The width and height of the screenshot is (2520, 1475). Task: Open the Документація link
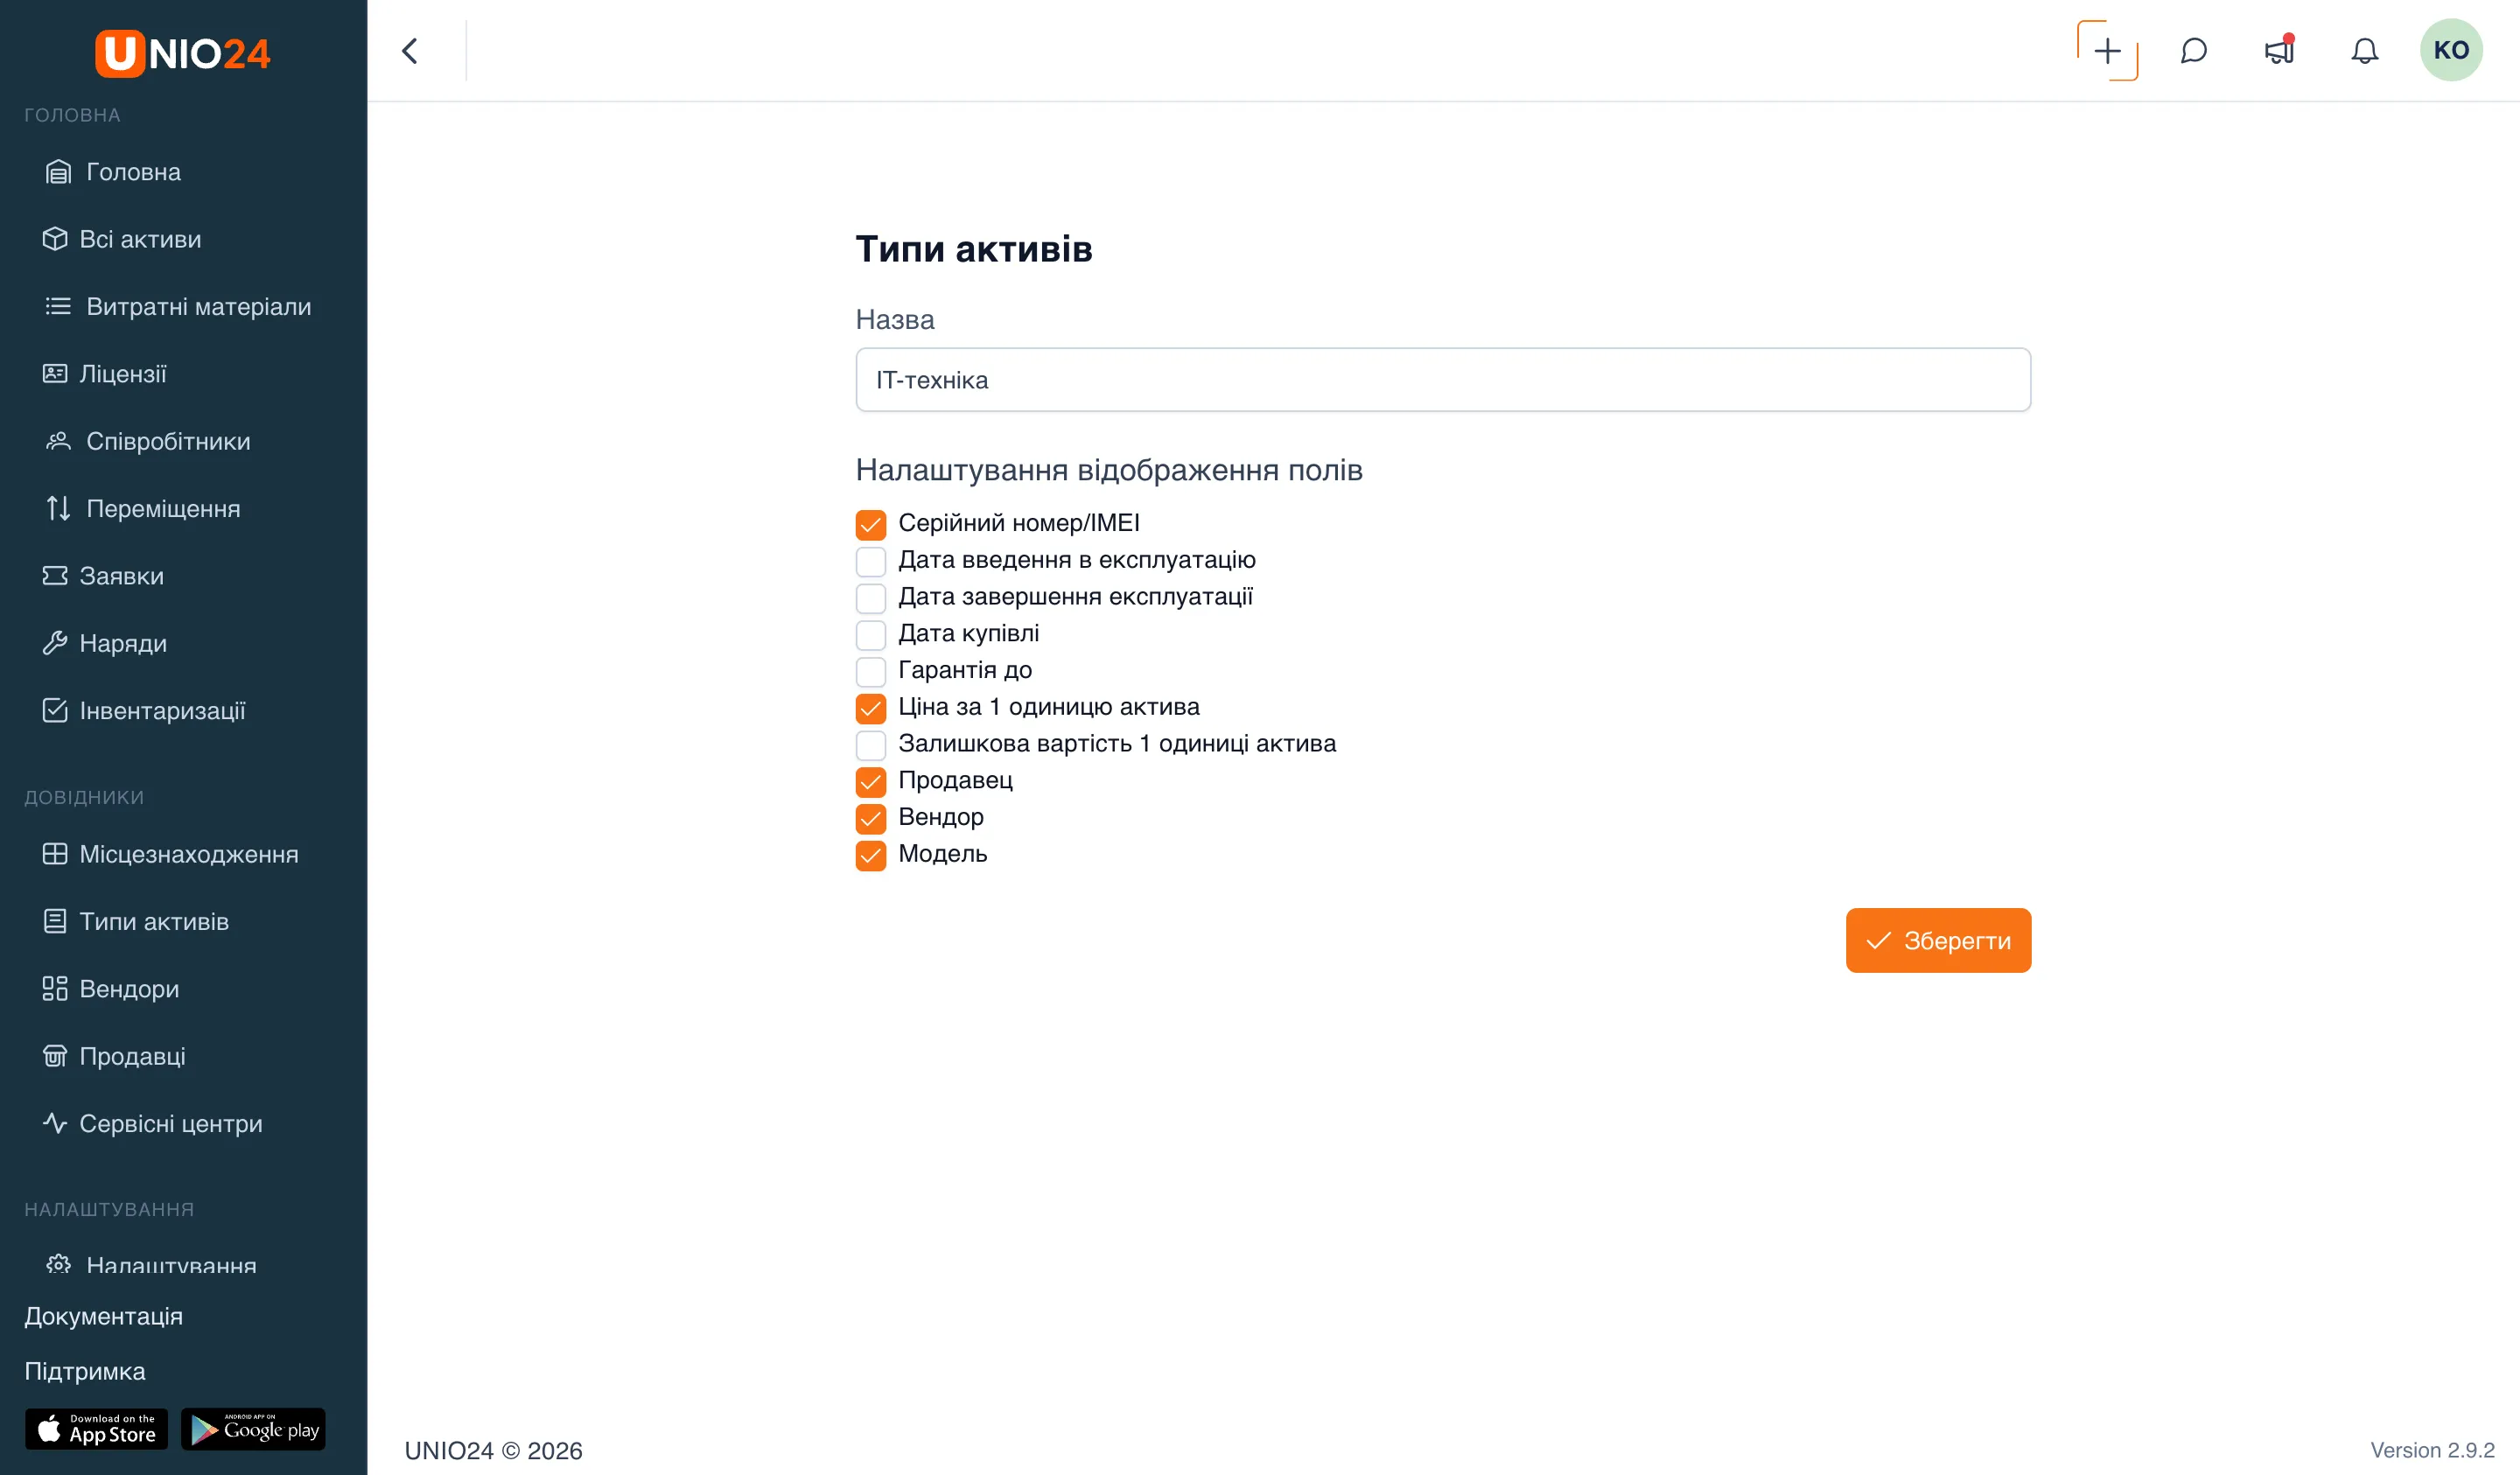104,1316
